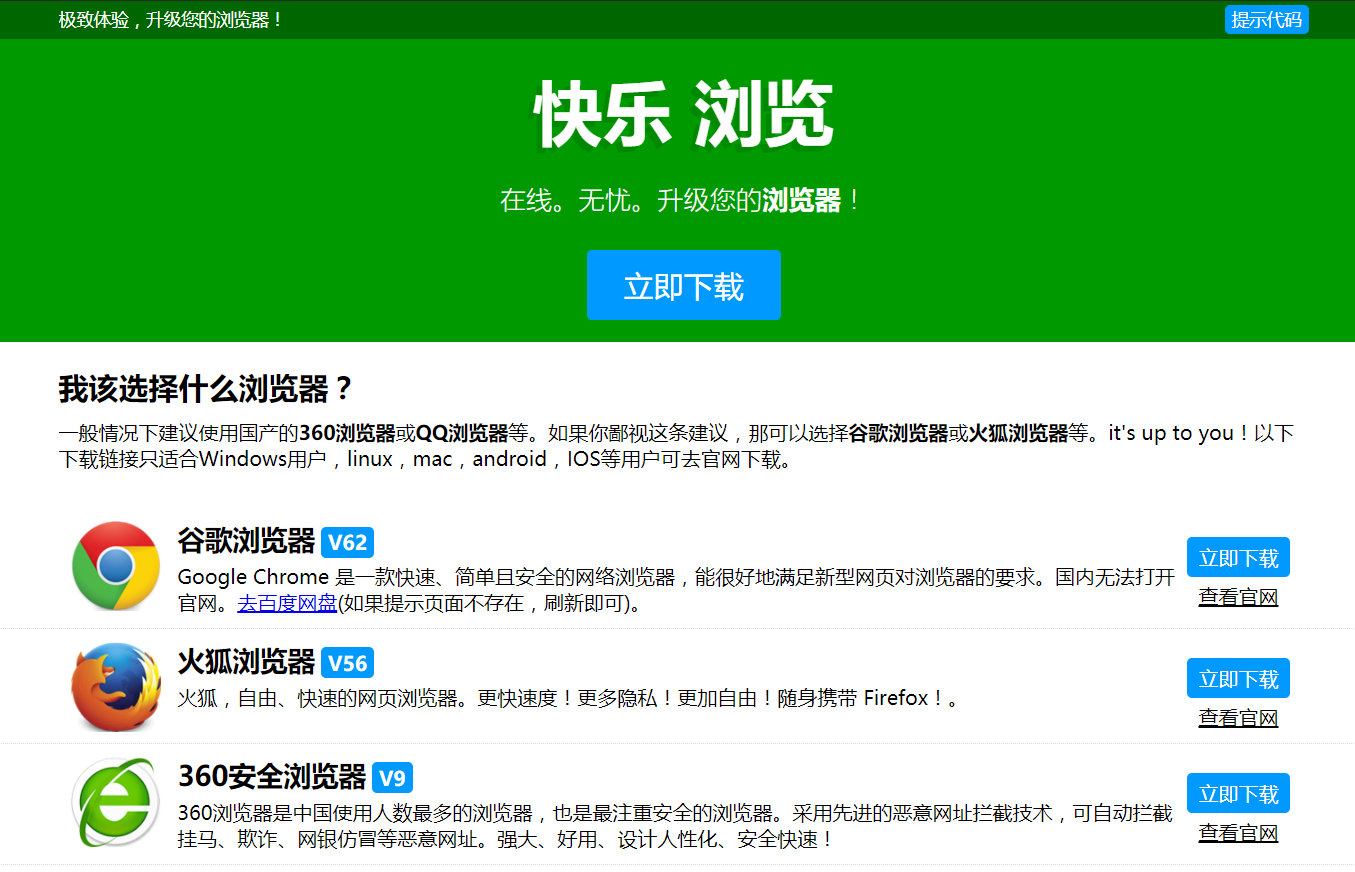Click the 火狐浏览器 title text
The height and width of the screenshot is (872, 1355).
(x=246, y=662)
